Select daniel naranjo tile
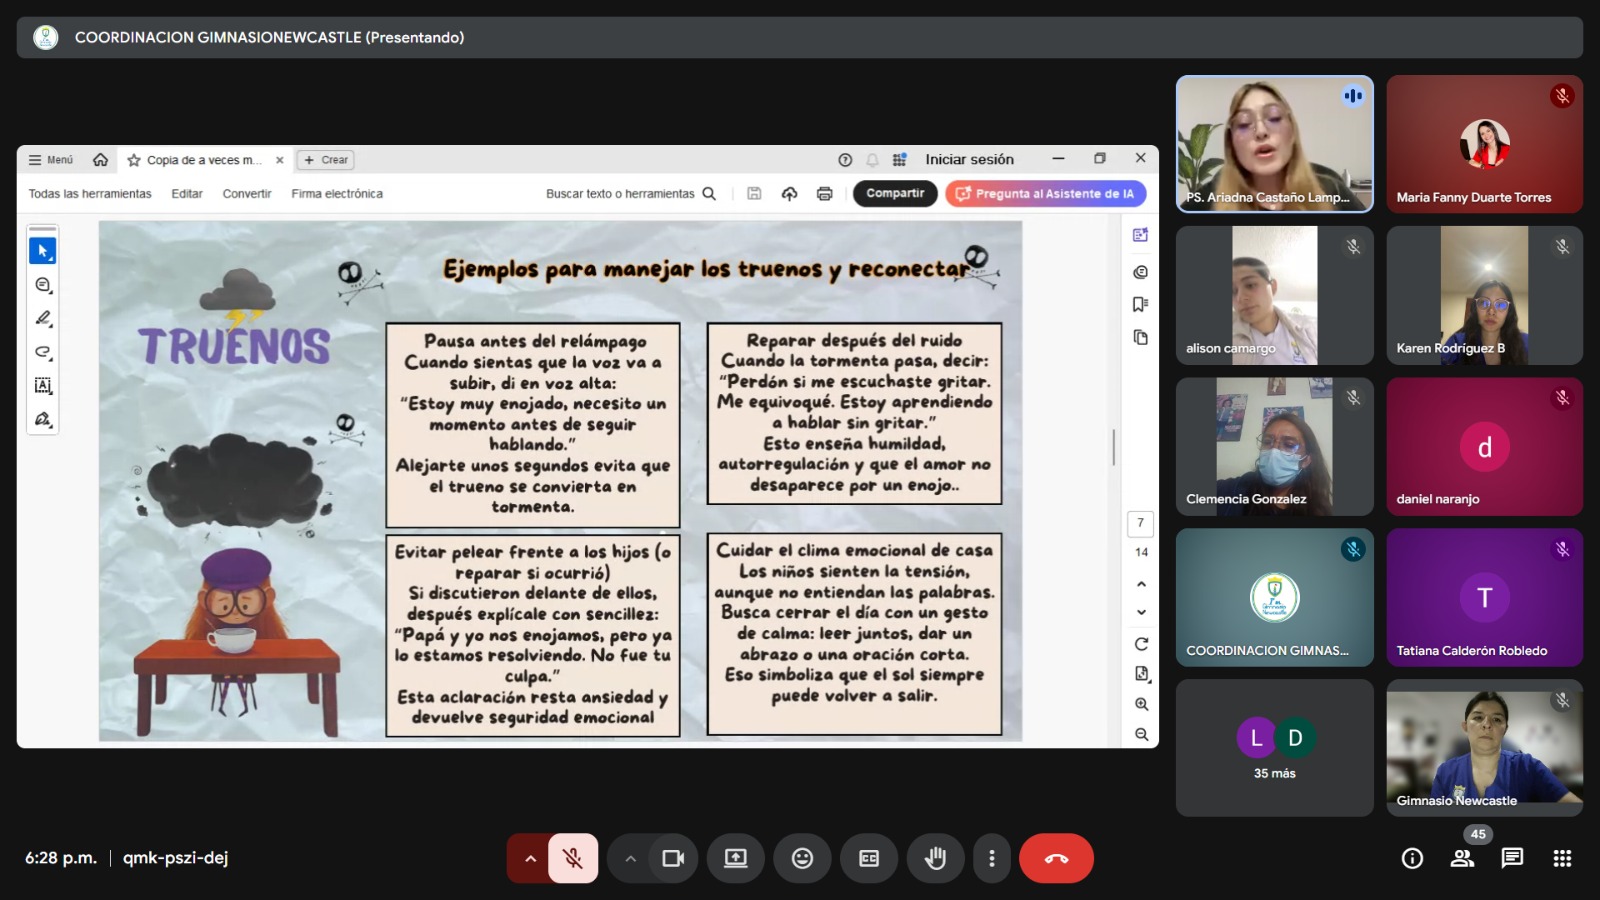The height and width of the screenshot is (900, 1600). point(1484,446)
